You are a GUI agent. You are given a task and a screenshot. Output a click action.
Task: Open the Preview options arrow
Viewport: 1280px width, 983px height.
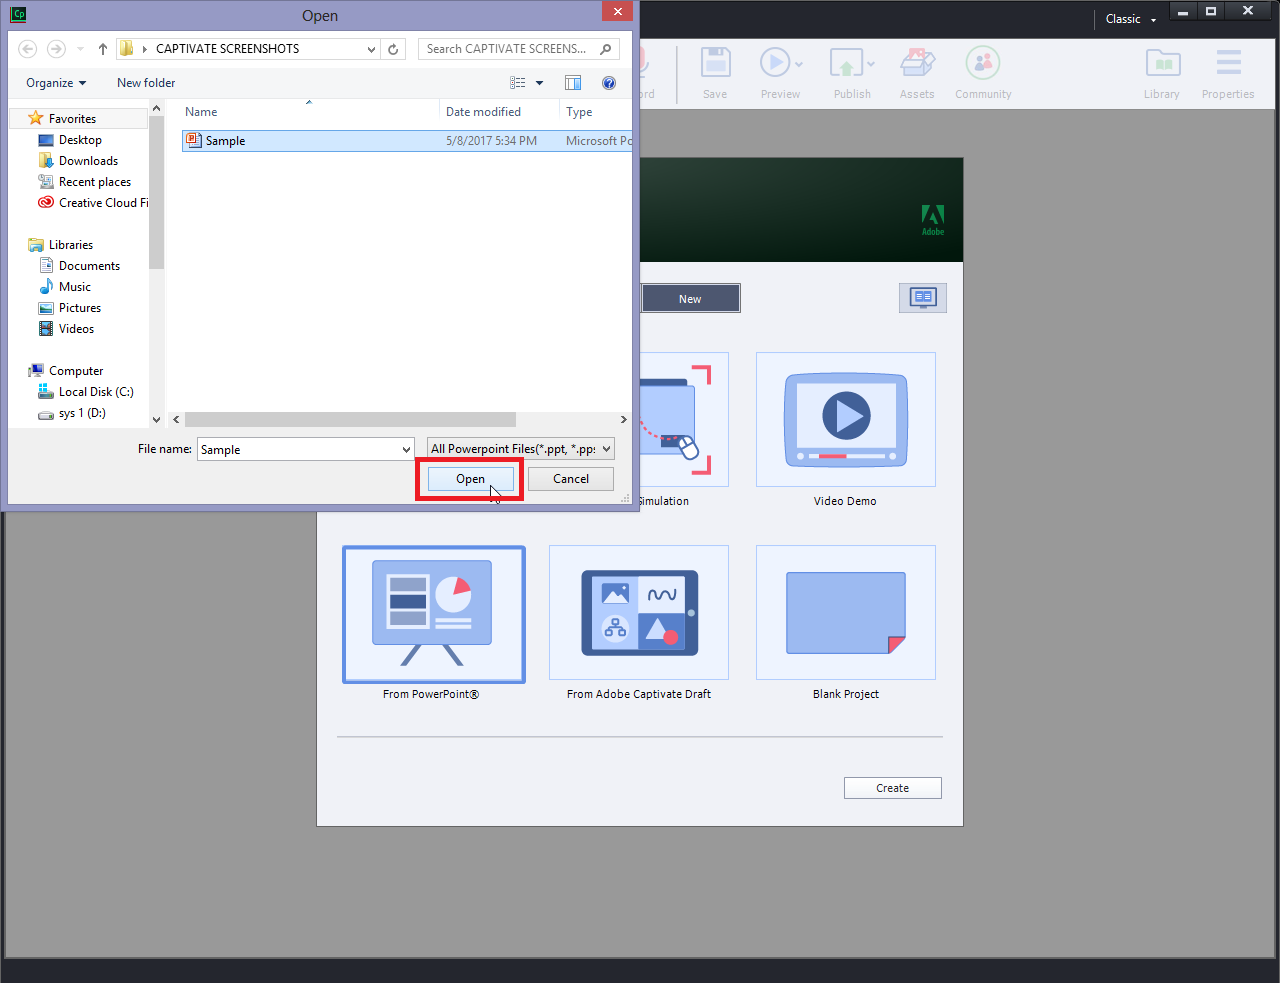point(799,64)
